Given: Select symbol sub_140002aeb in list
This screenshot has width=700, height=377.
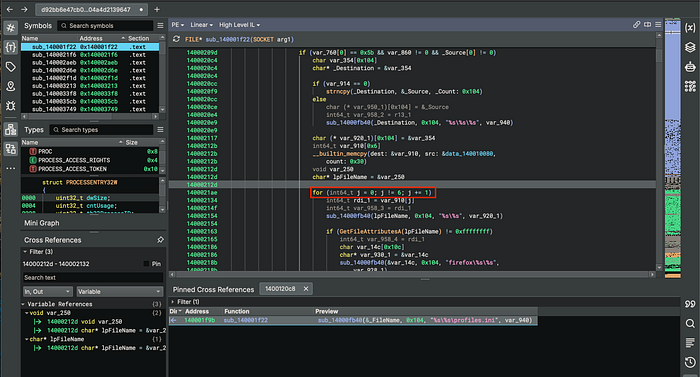Looking at the screenshot, I should (90, 63).
